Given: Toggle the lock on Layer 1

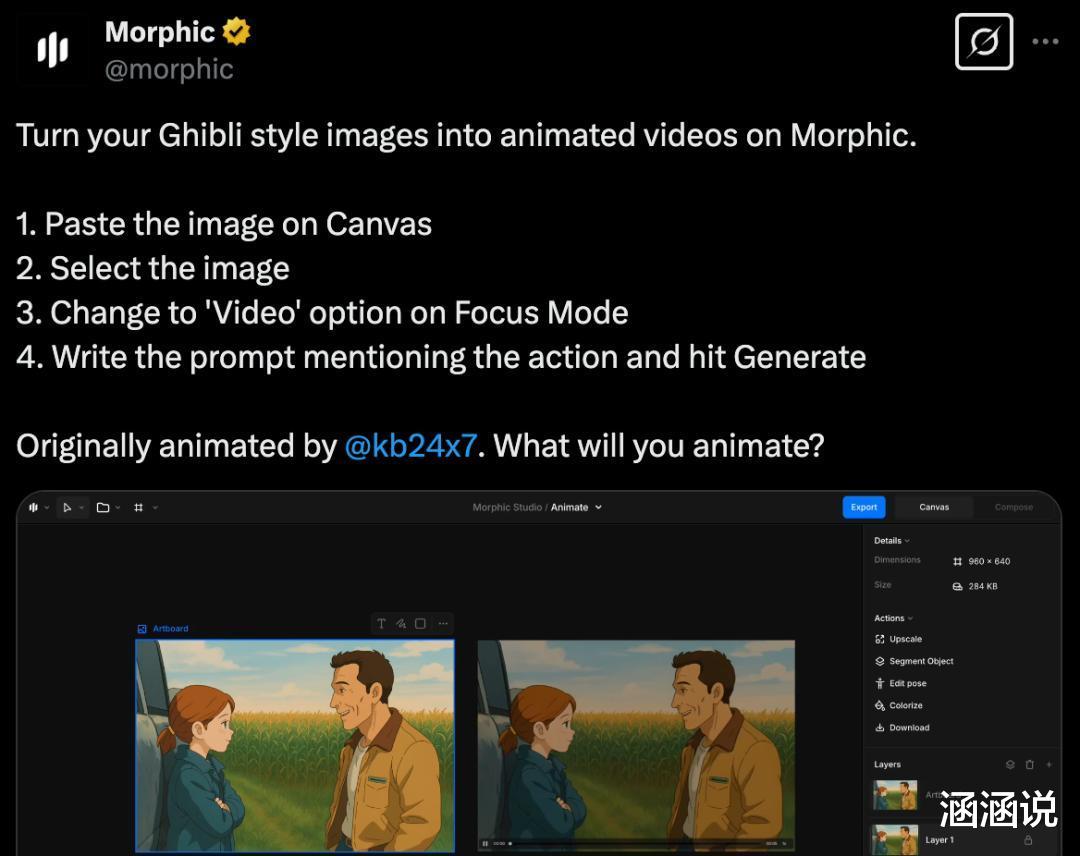Looking at the screenshot, I should (x=1028, y=840).
